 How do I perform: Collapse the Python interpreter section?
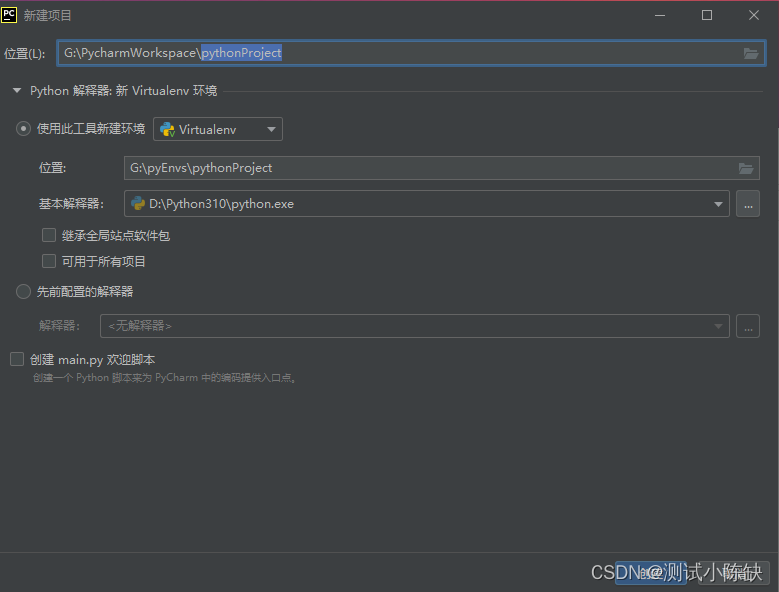pos(17,91)
